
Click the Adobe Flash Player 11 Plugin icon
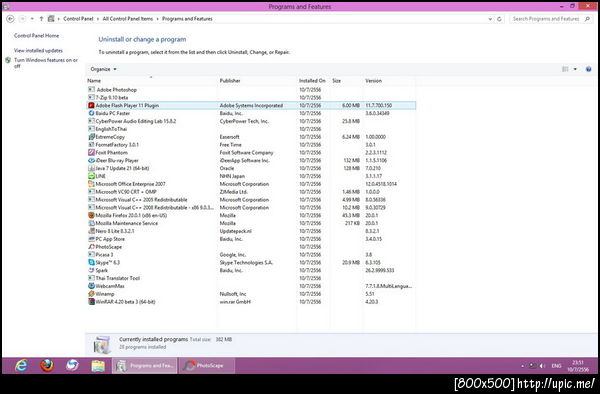91,105
